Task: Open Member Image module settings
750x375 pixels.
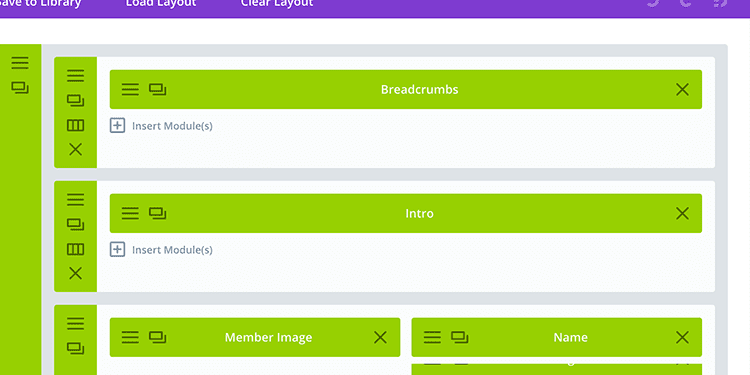Action: pos(130,337)
